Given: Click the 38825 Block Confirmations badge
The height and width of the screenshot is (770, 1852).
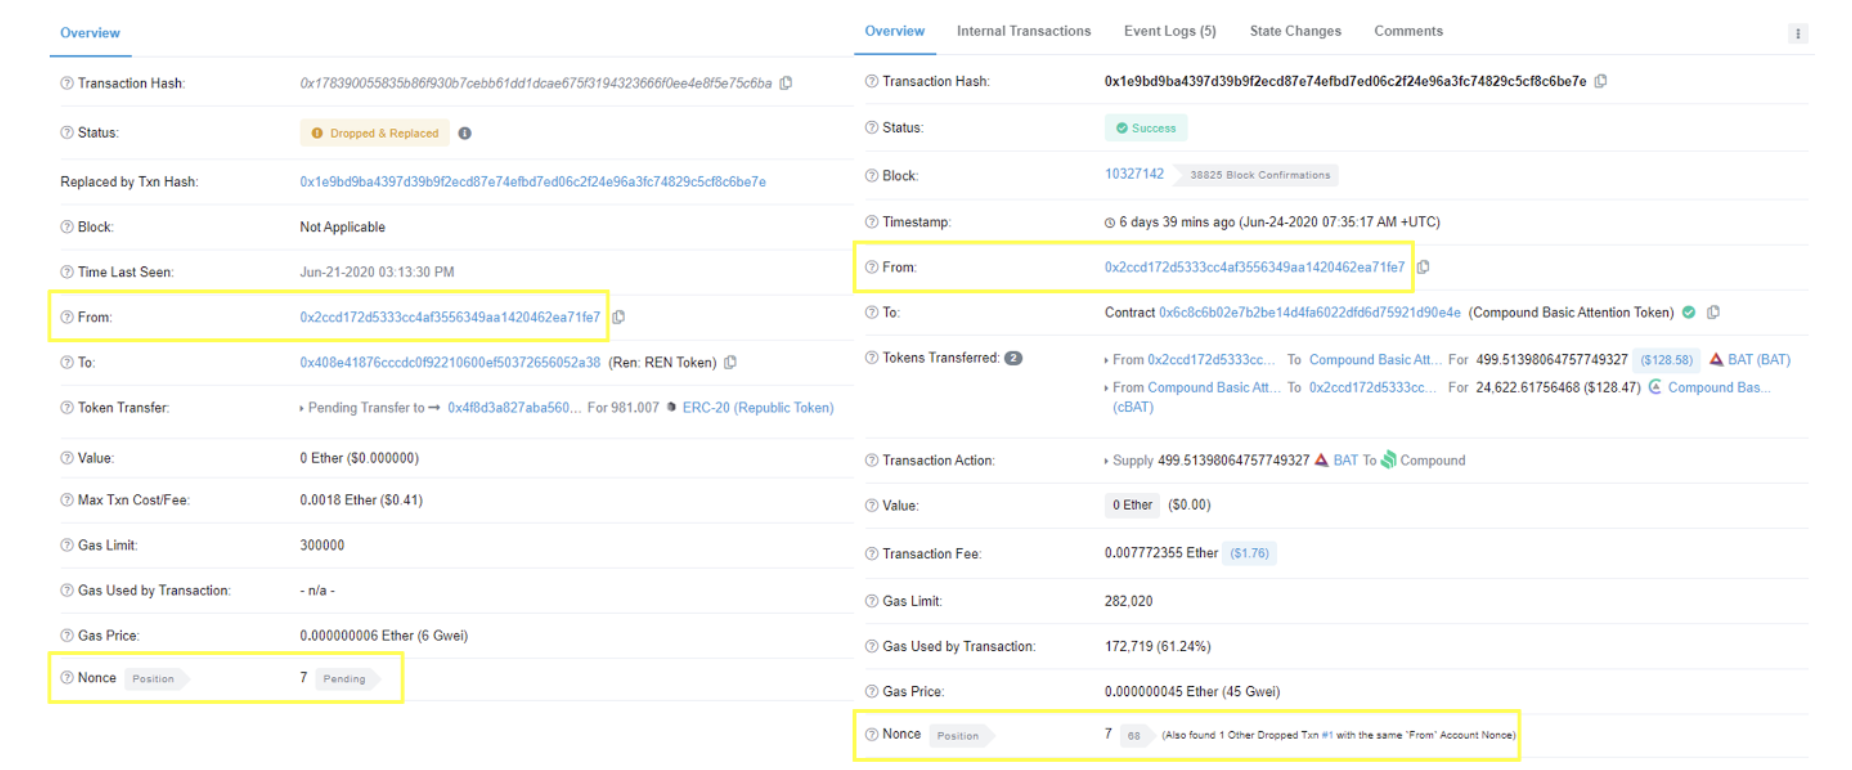Looking at the screenshot, I should 1259,175.
